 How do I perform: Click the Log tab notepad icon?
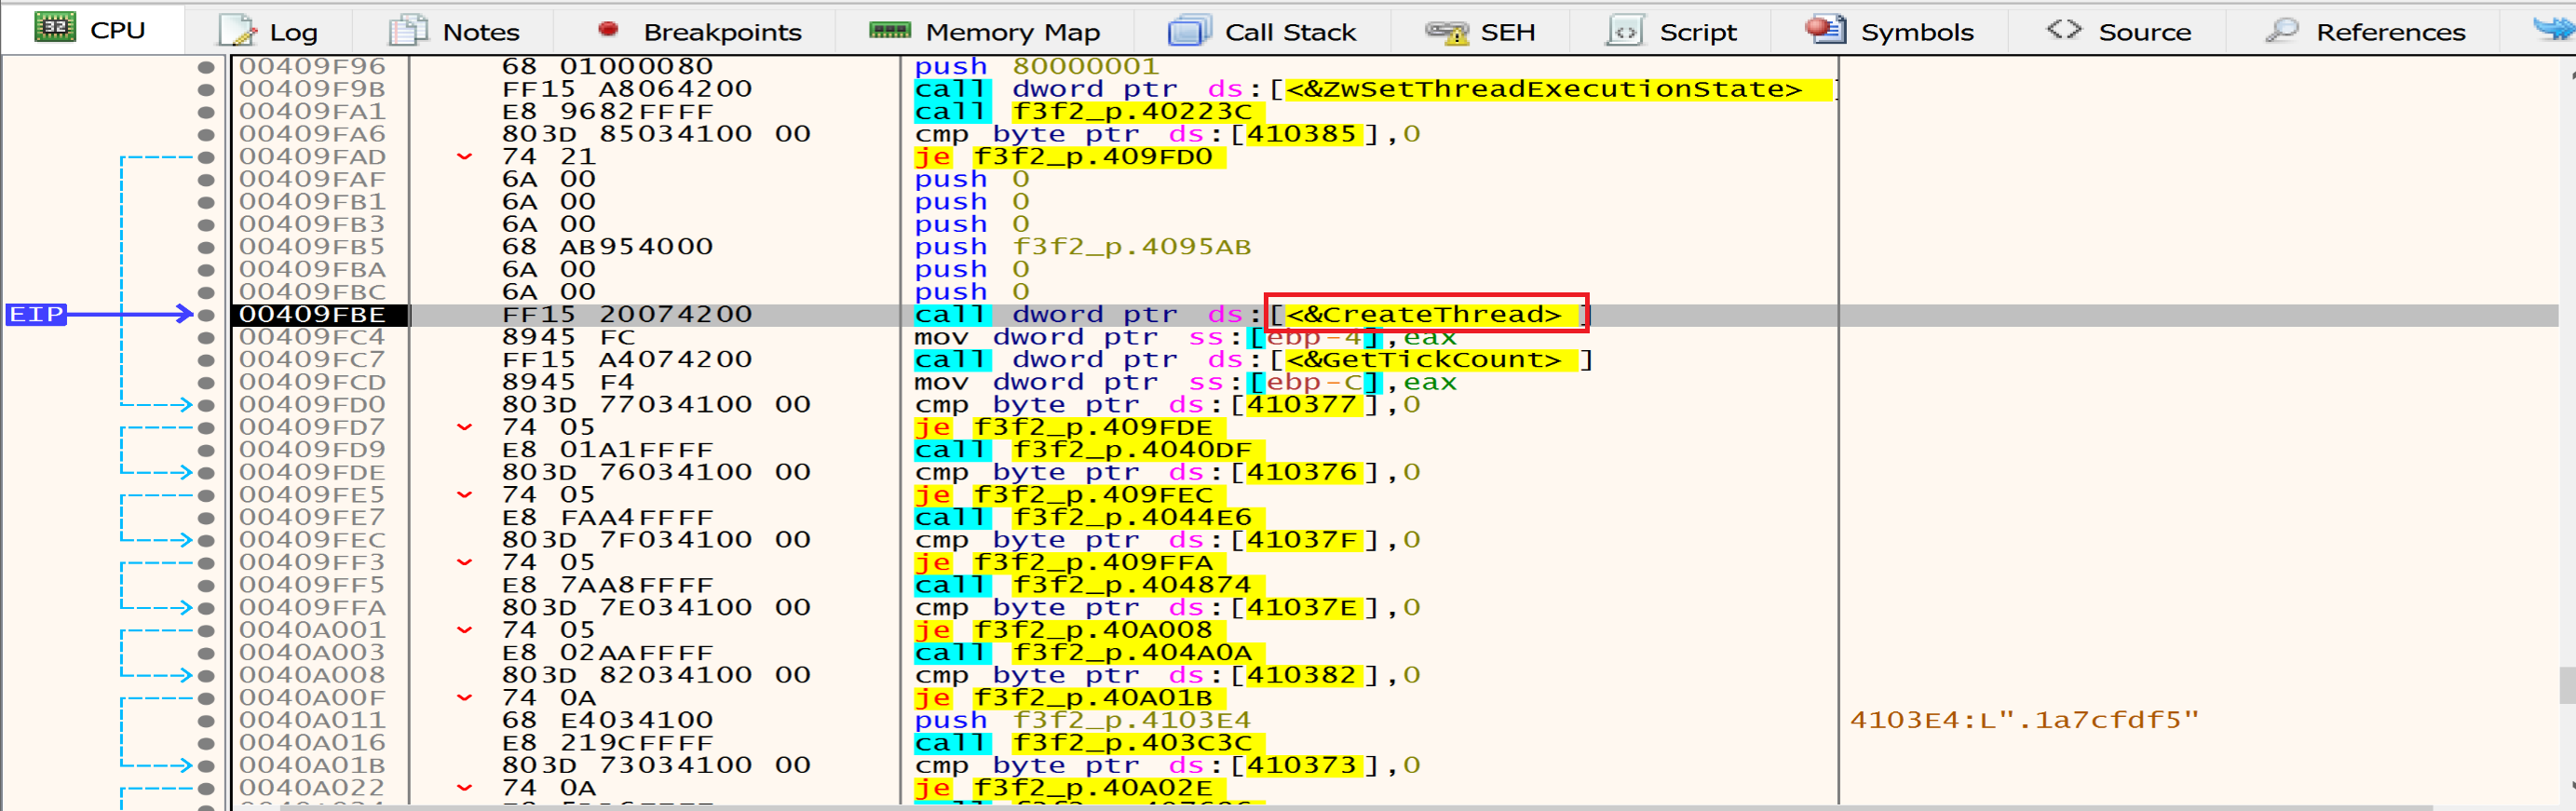(x=238, y=31)
